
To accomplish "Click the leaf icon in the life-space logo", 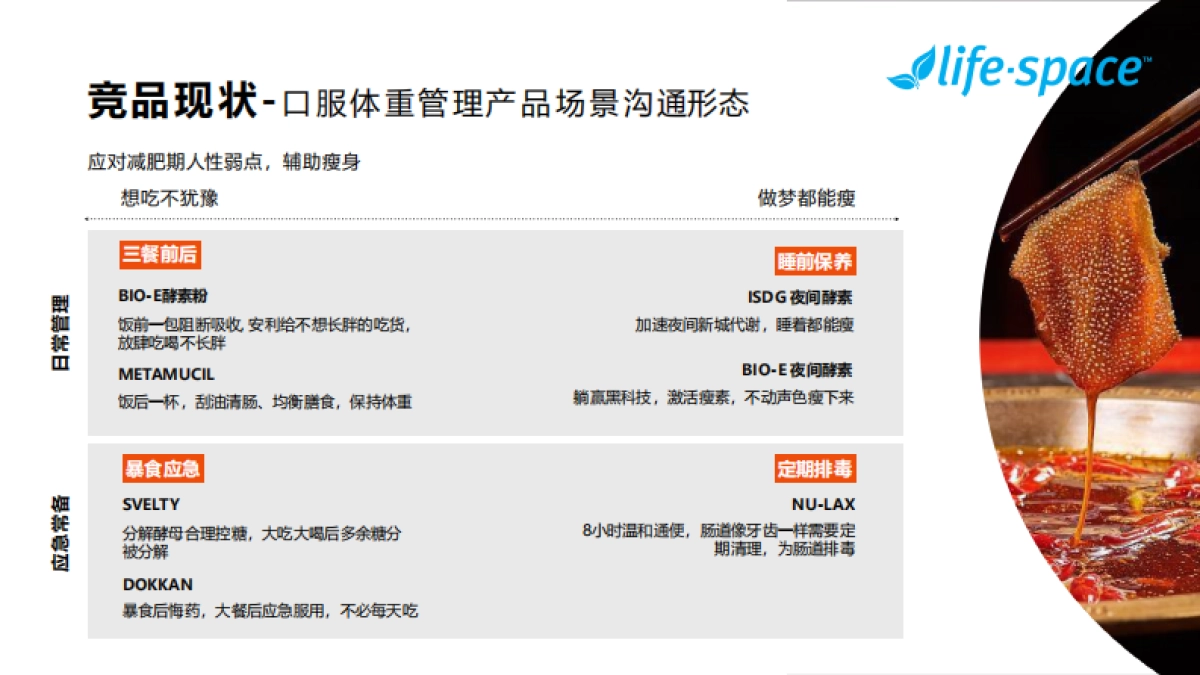I will click(911, 72).
